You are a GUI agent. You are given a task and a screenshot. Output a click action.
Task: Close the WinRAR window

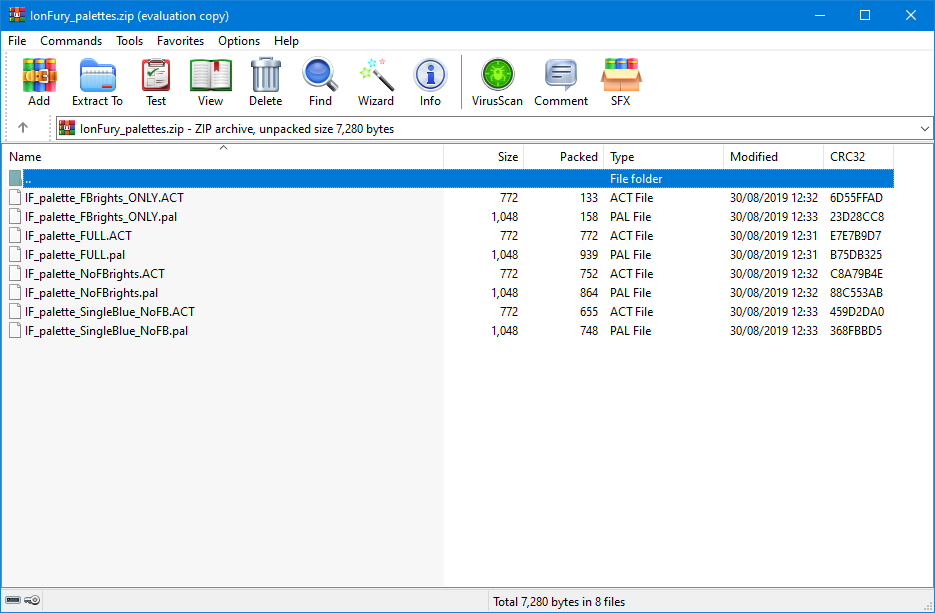pos(911,16)
